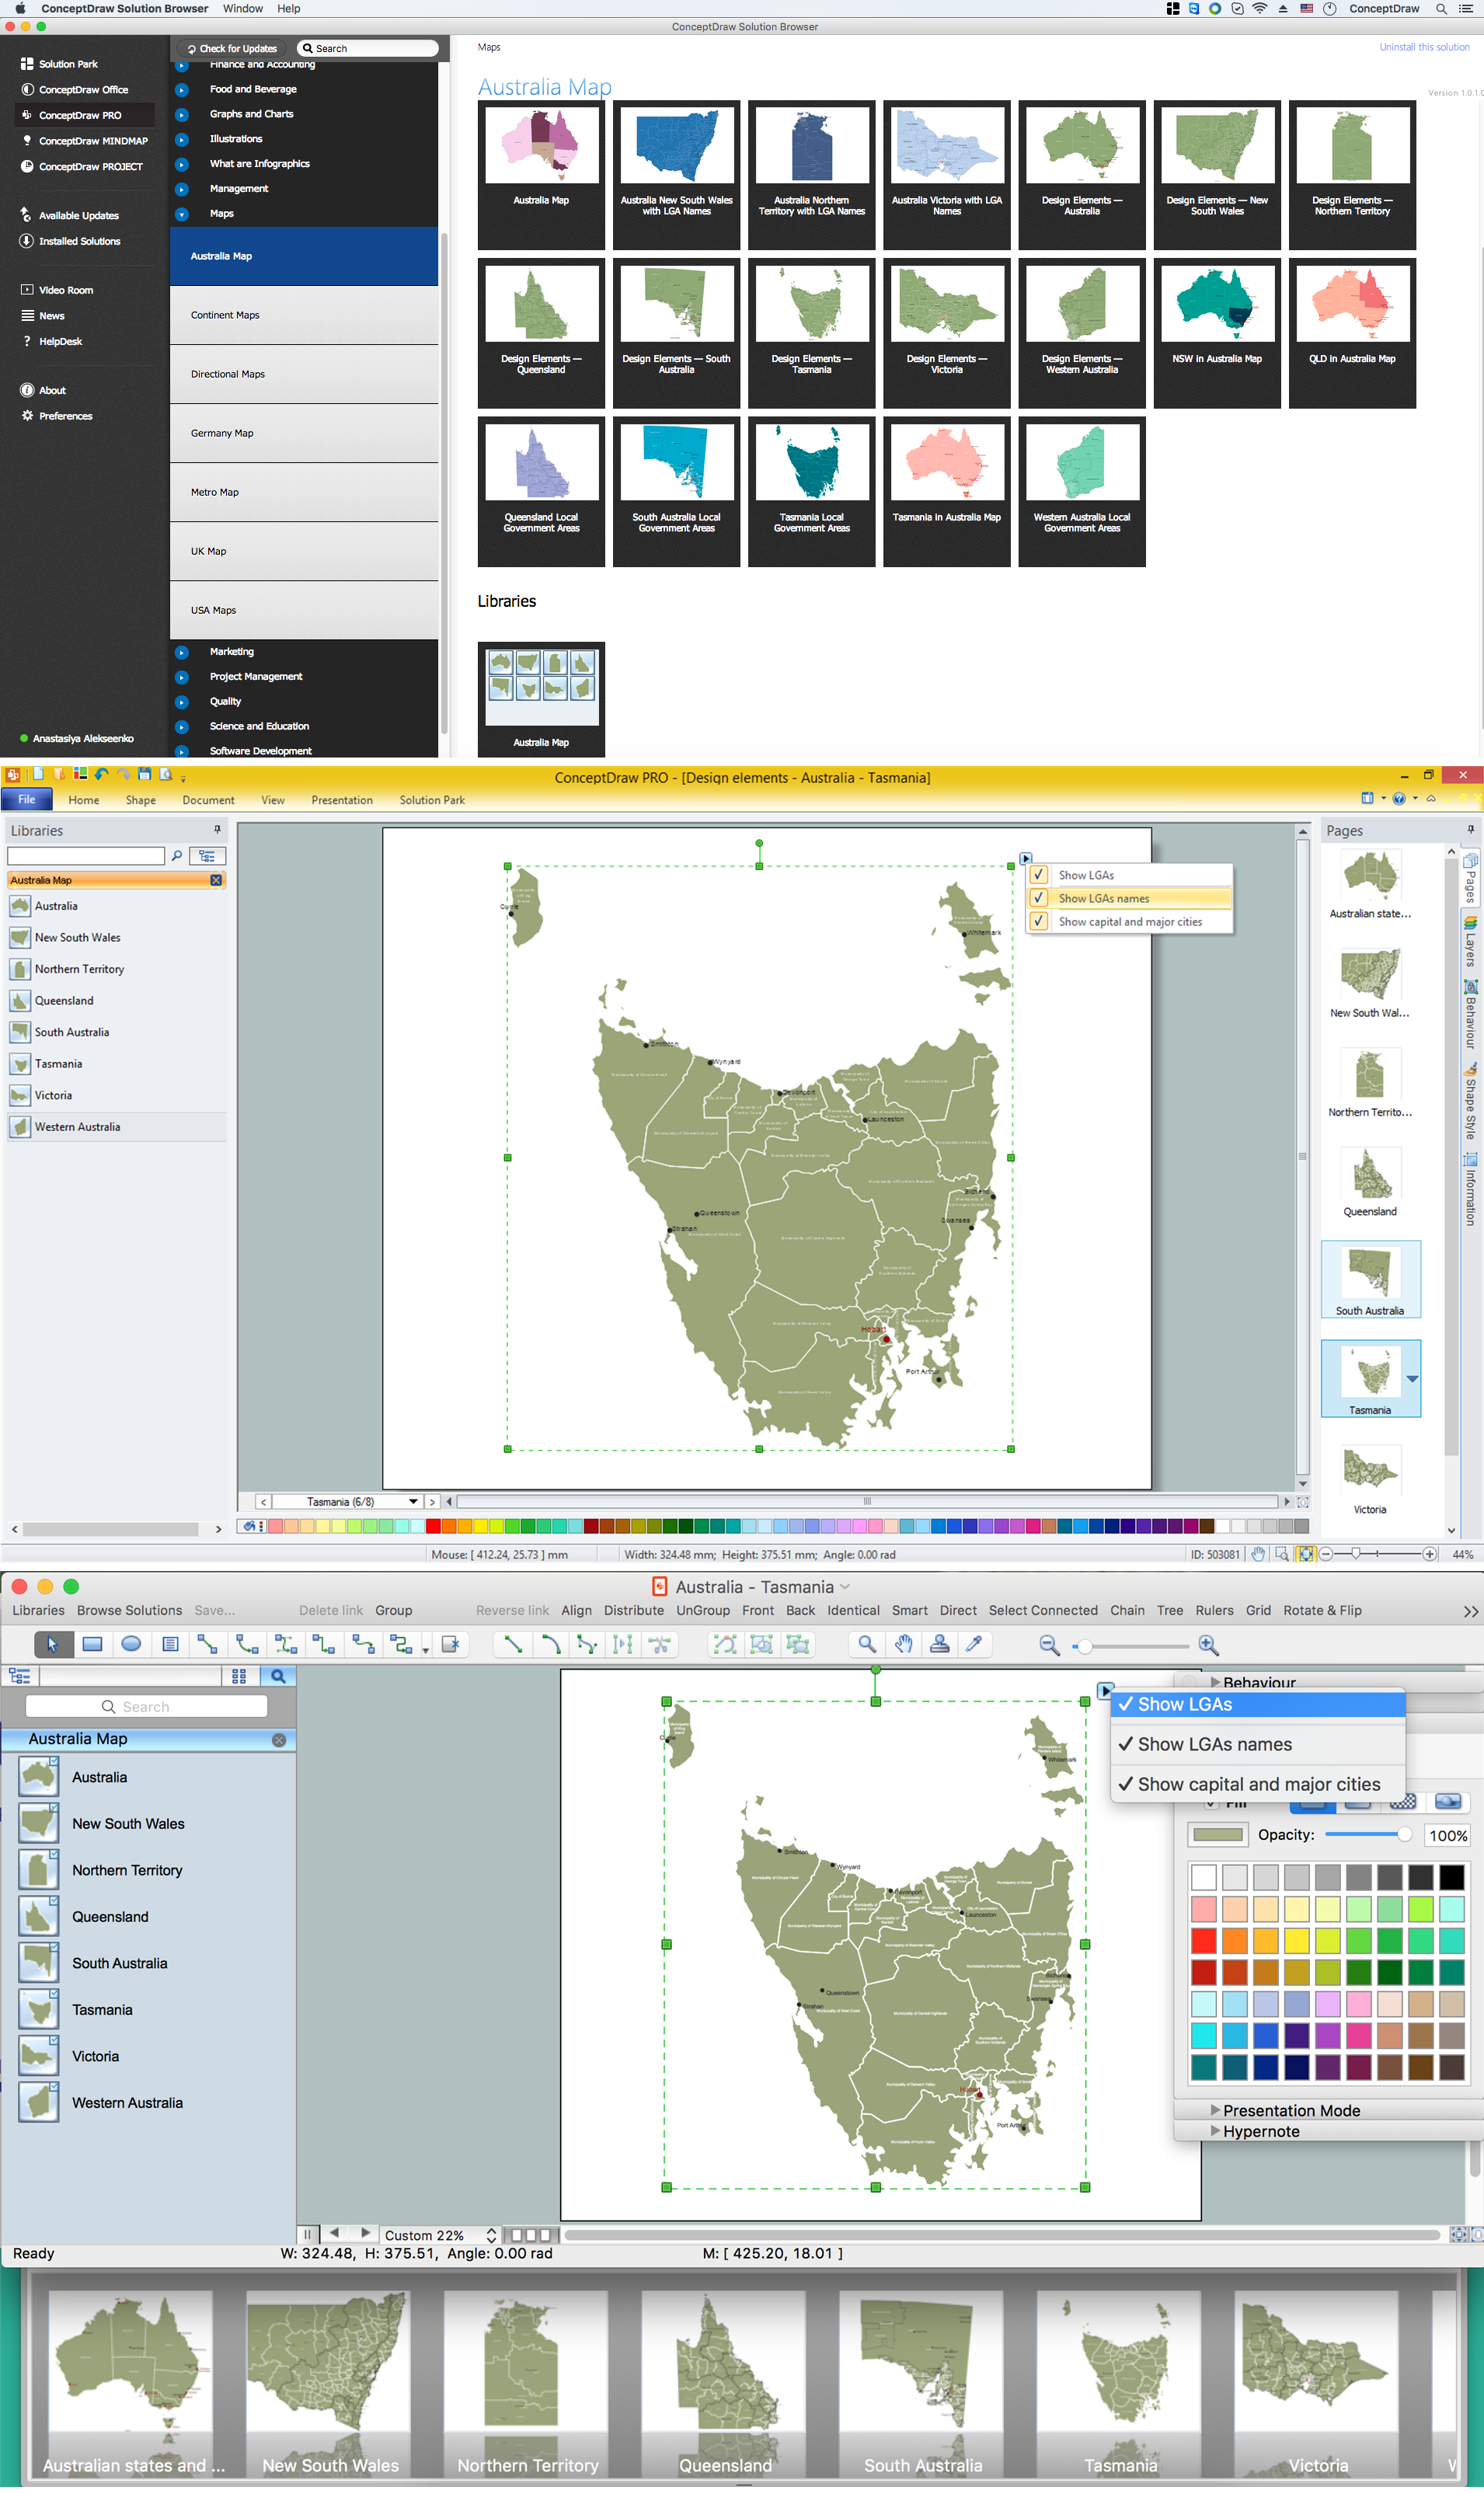Click the library search magnifier button in Mac window
Viewport: 1484px width, 2494px height.
click(x=278, y=1677)
